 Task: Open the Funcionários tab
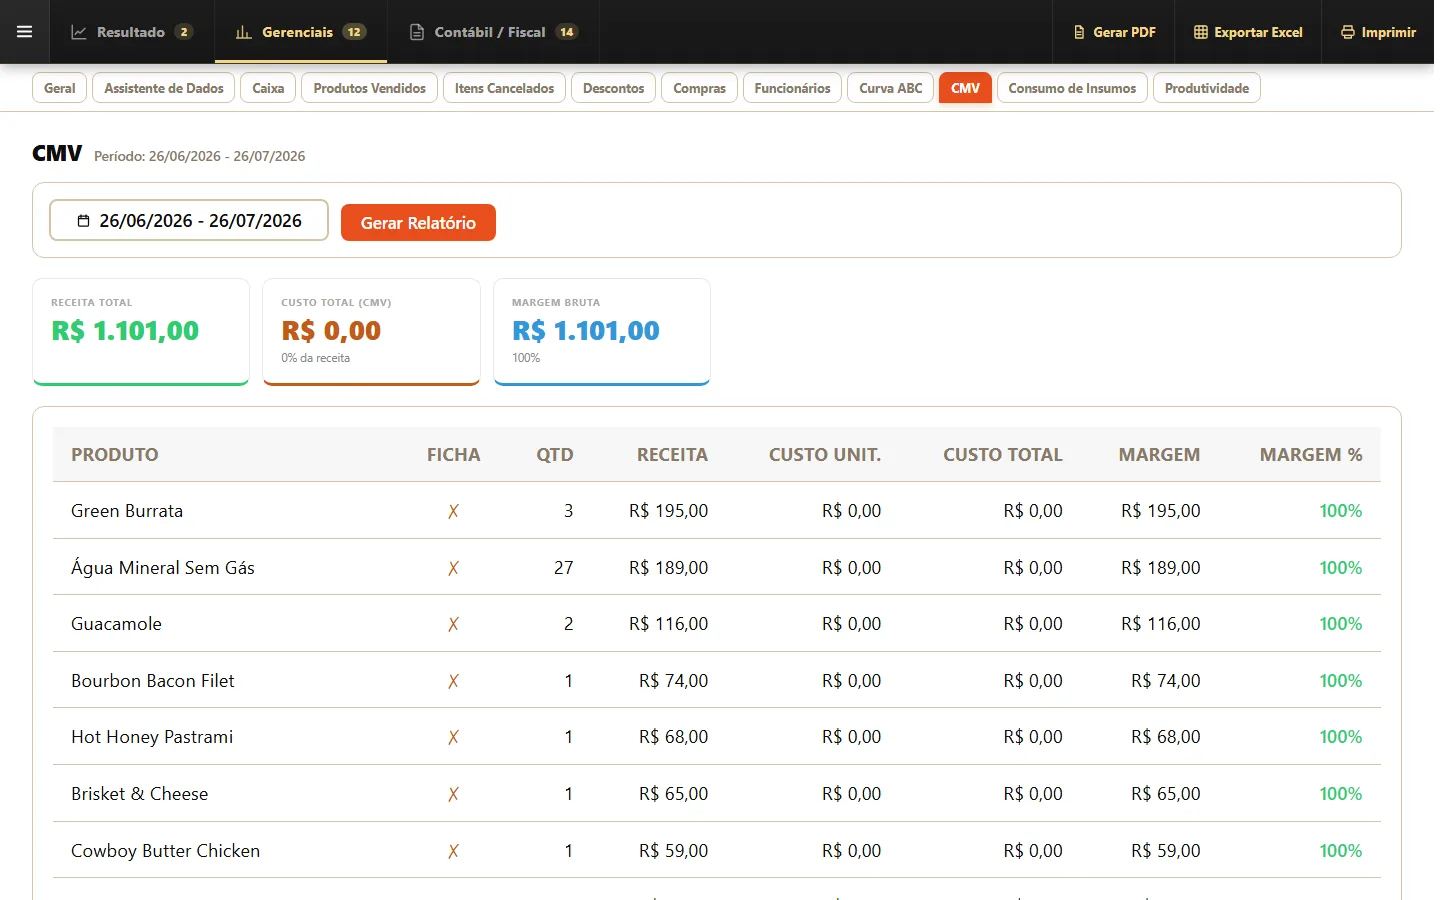(x=792, y=88)
